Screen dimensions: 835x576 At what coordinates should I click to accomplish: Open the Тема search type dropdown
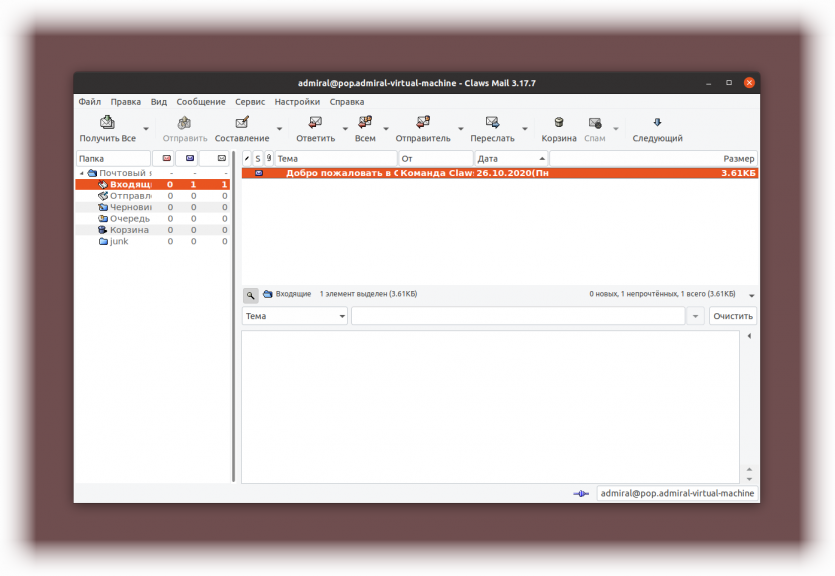(294, 316)
